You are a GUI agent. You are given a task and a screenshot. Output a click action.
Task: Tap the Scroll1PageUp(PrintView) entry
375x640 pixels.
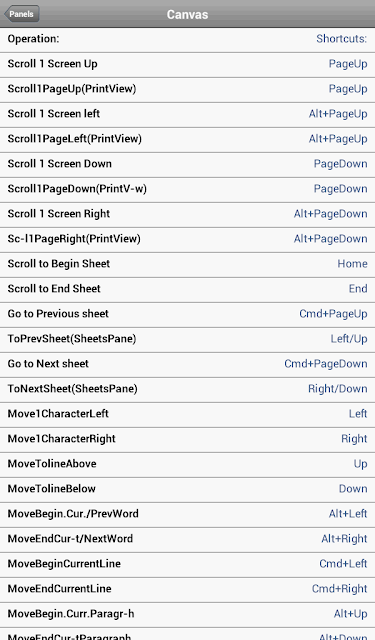[x=187, y=90]
